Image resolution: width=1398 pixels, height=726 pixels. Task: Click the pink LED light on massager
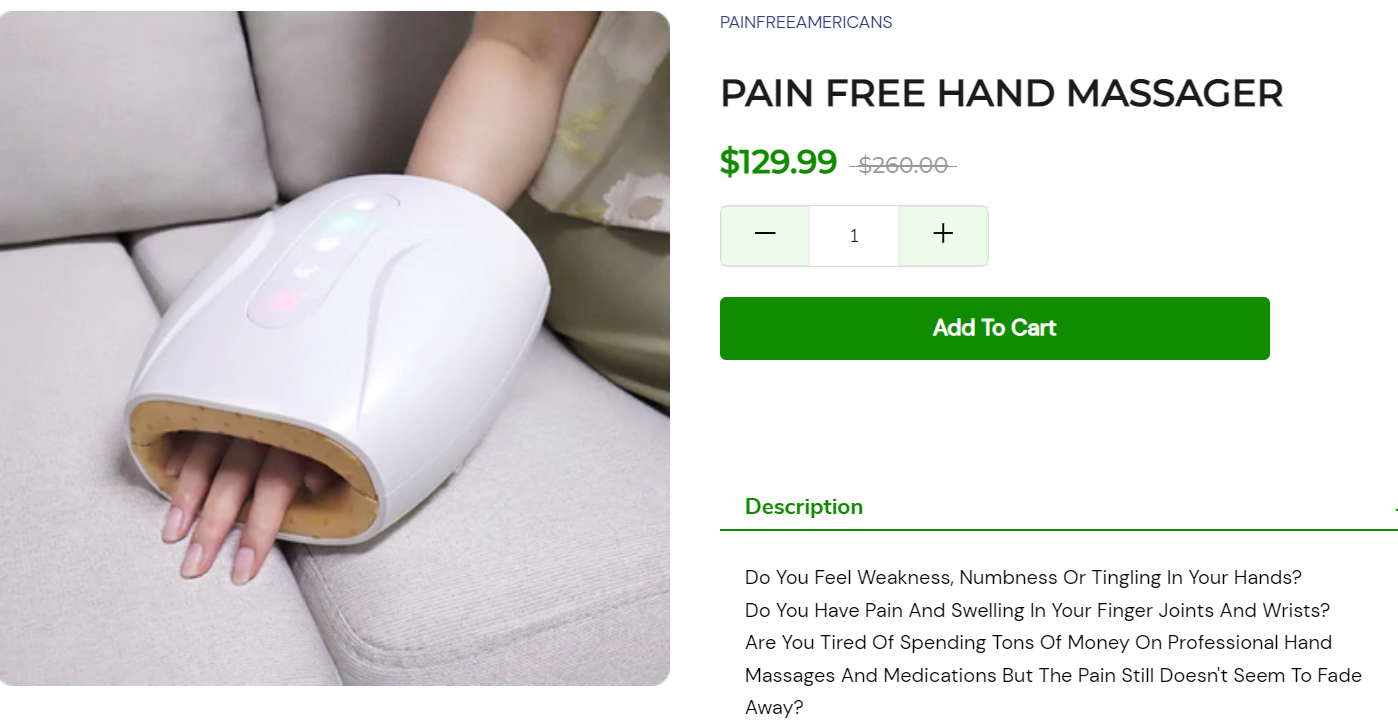(x=282, y=301)
